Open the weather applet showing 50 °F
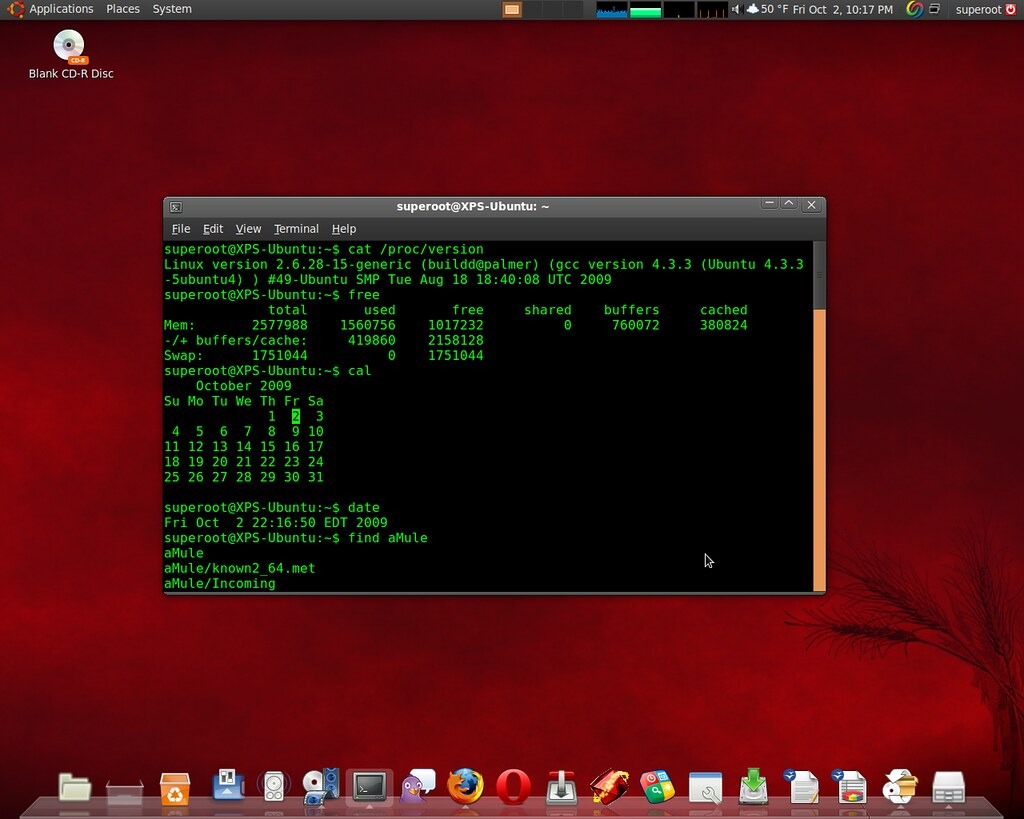Screen dimensions: 1024x819 [767, 9]
